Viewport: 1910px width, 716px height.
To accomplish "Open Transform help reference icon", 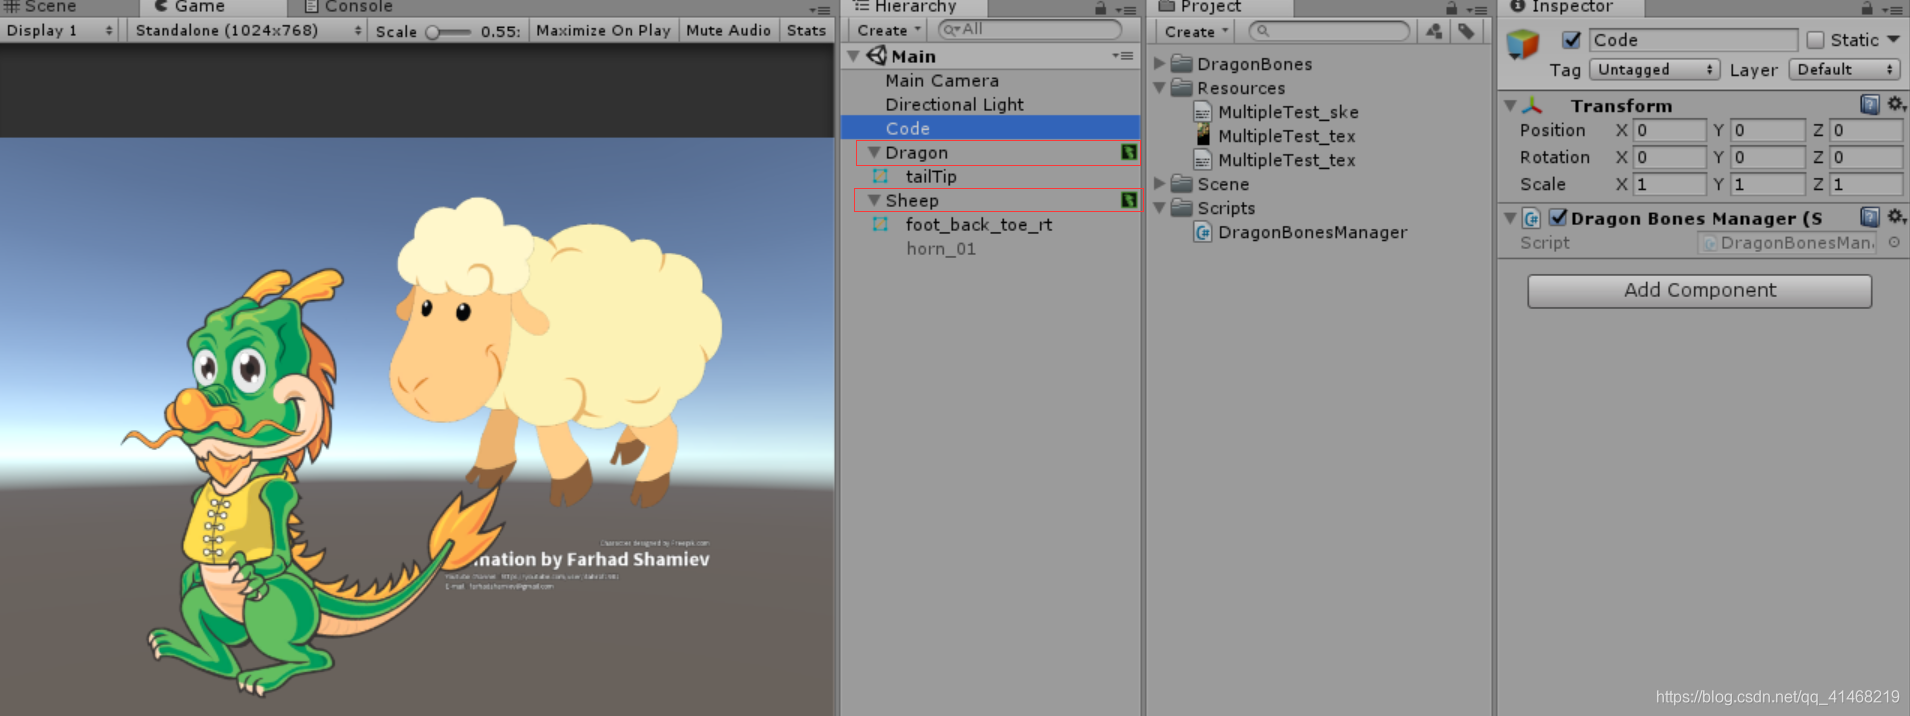I will click(1869, 104).
